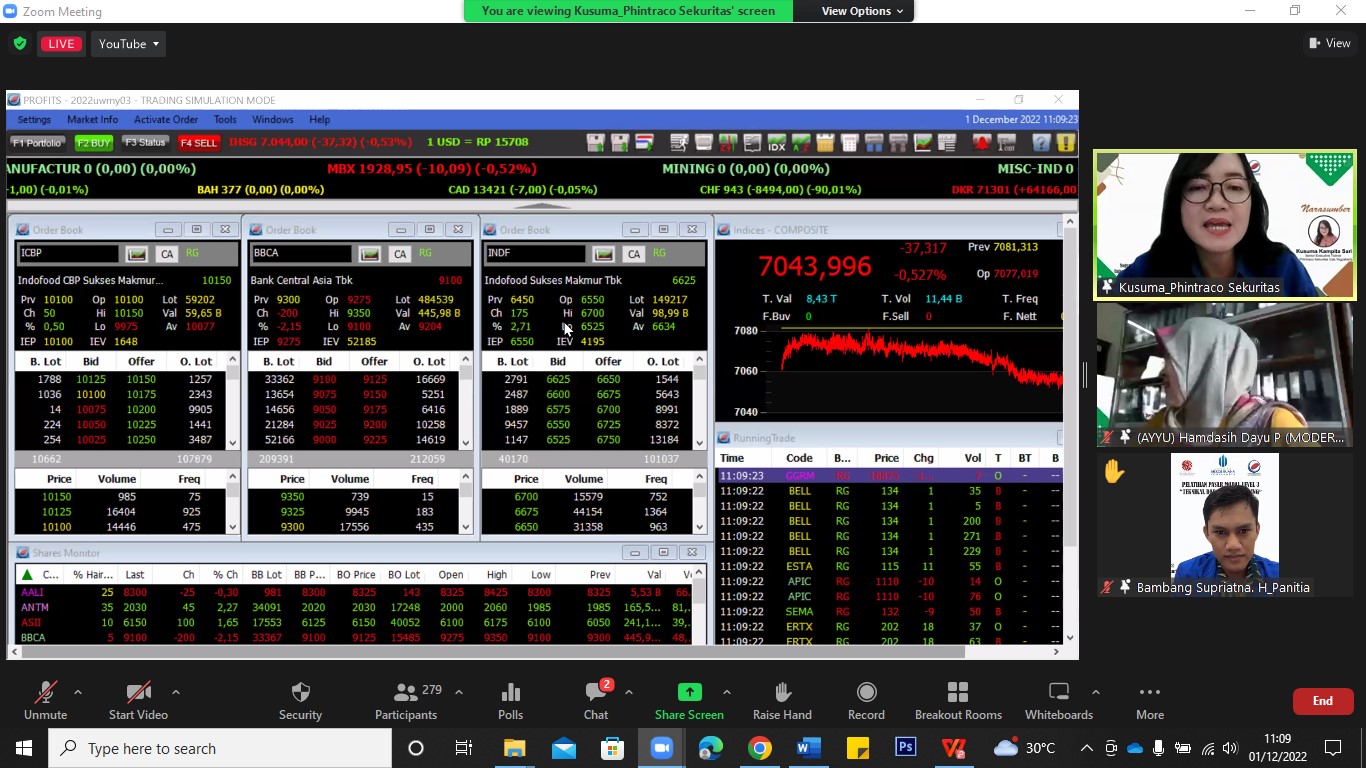Open chart icon in INDF order book

pos(603,254)
